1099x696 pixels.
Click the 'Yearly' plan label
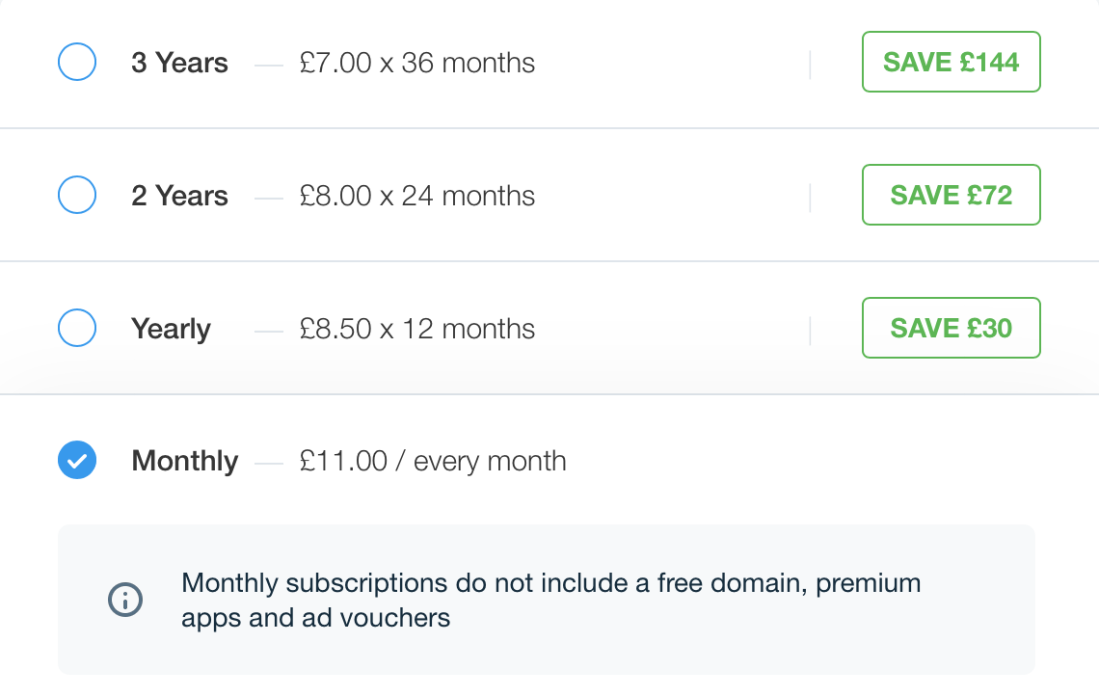coord(171,329)
